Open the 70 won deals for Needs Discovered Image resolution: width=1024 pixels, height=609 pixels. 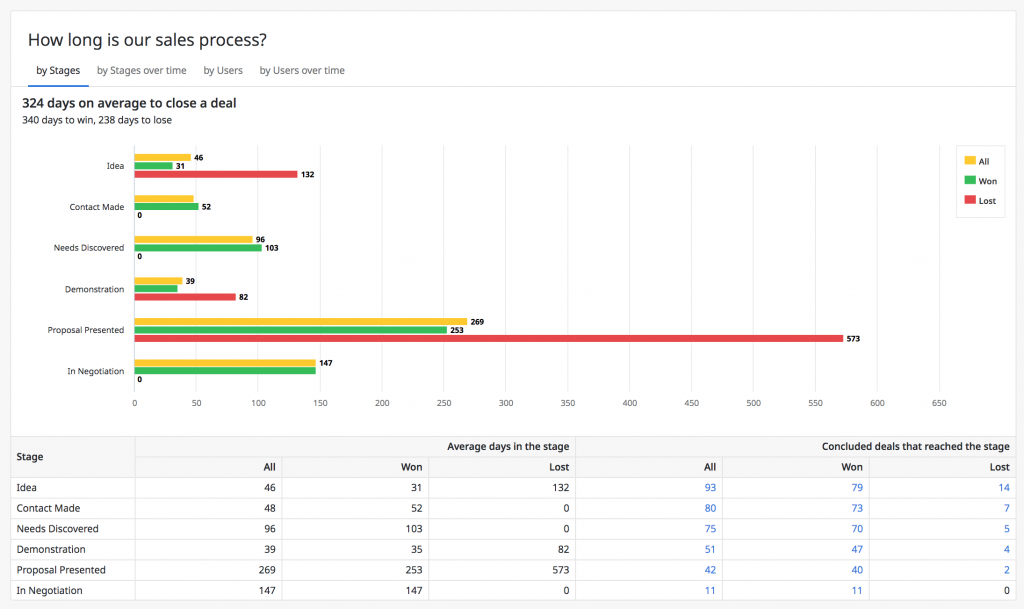(x=857, y=529)
